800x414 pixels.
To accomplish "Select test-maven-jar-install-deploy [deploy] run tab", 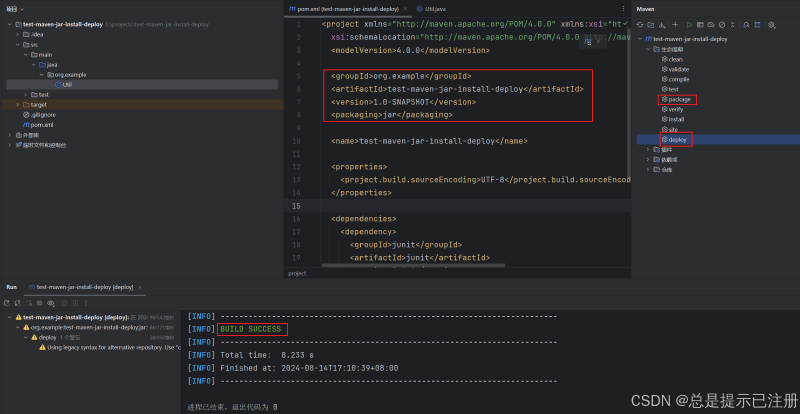I will (x=82, y=287).
